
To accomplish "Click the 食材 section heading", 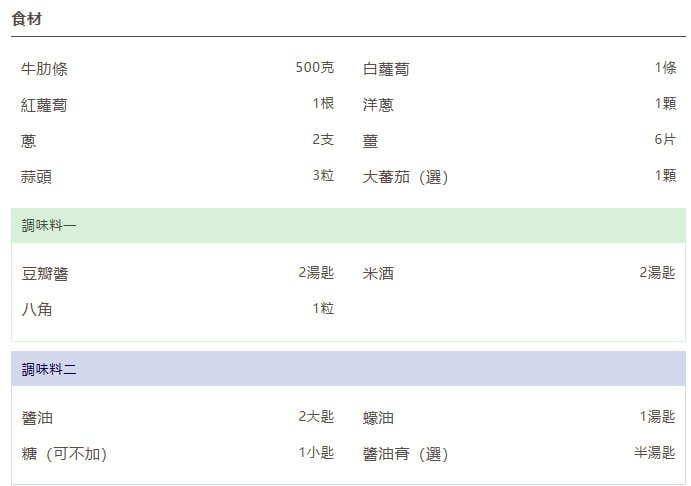I will tap(27, 20).
